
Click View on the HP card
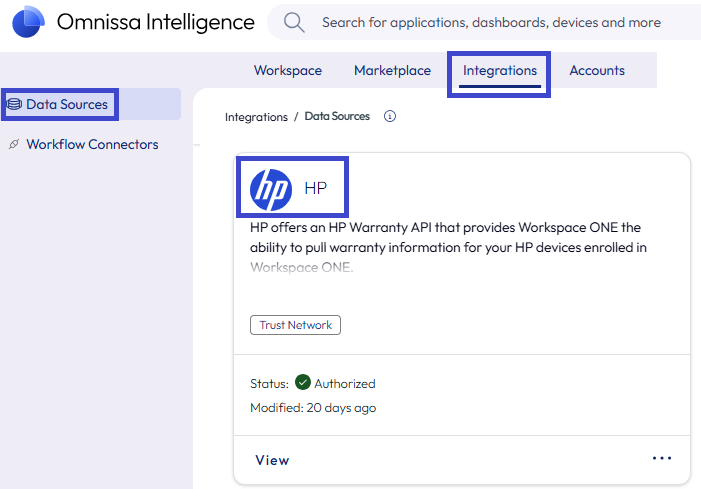click(x=272, y=460)
